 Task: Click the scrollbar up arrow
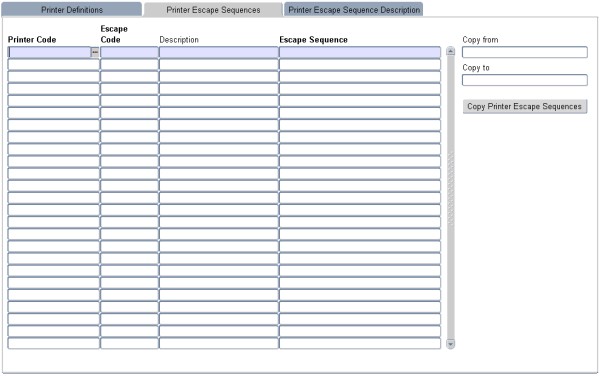point(451,51)
